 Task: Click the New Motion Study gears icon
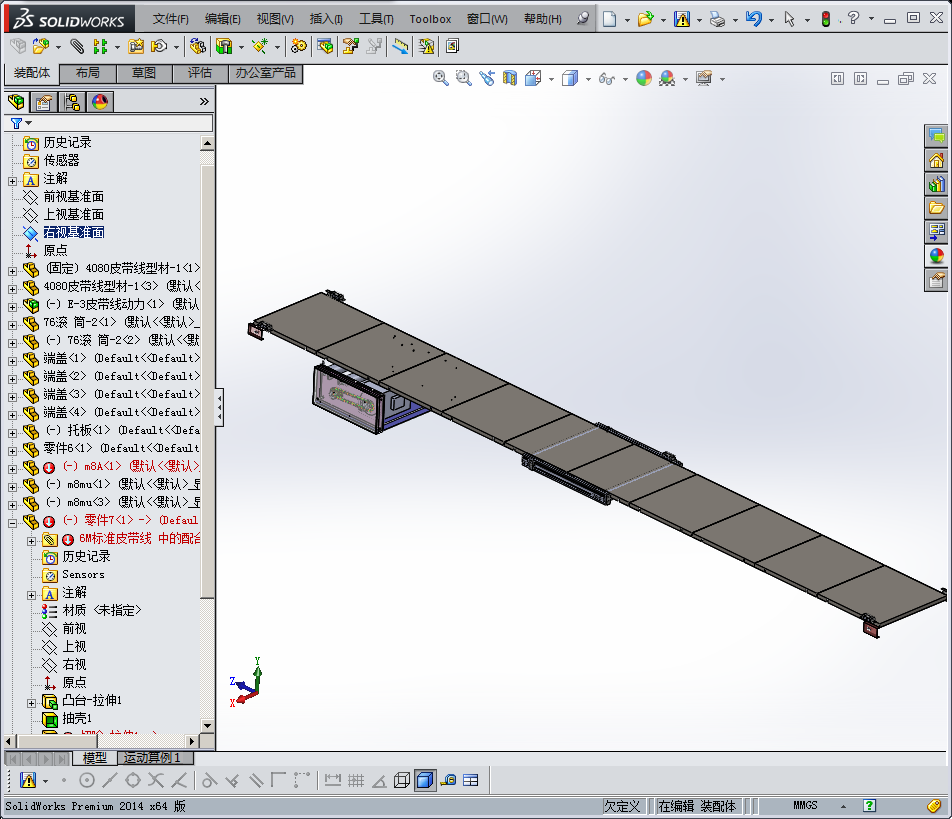[x=299, y=46]
